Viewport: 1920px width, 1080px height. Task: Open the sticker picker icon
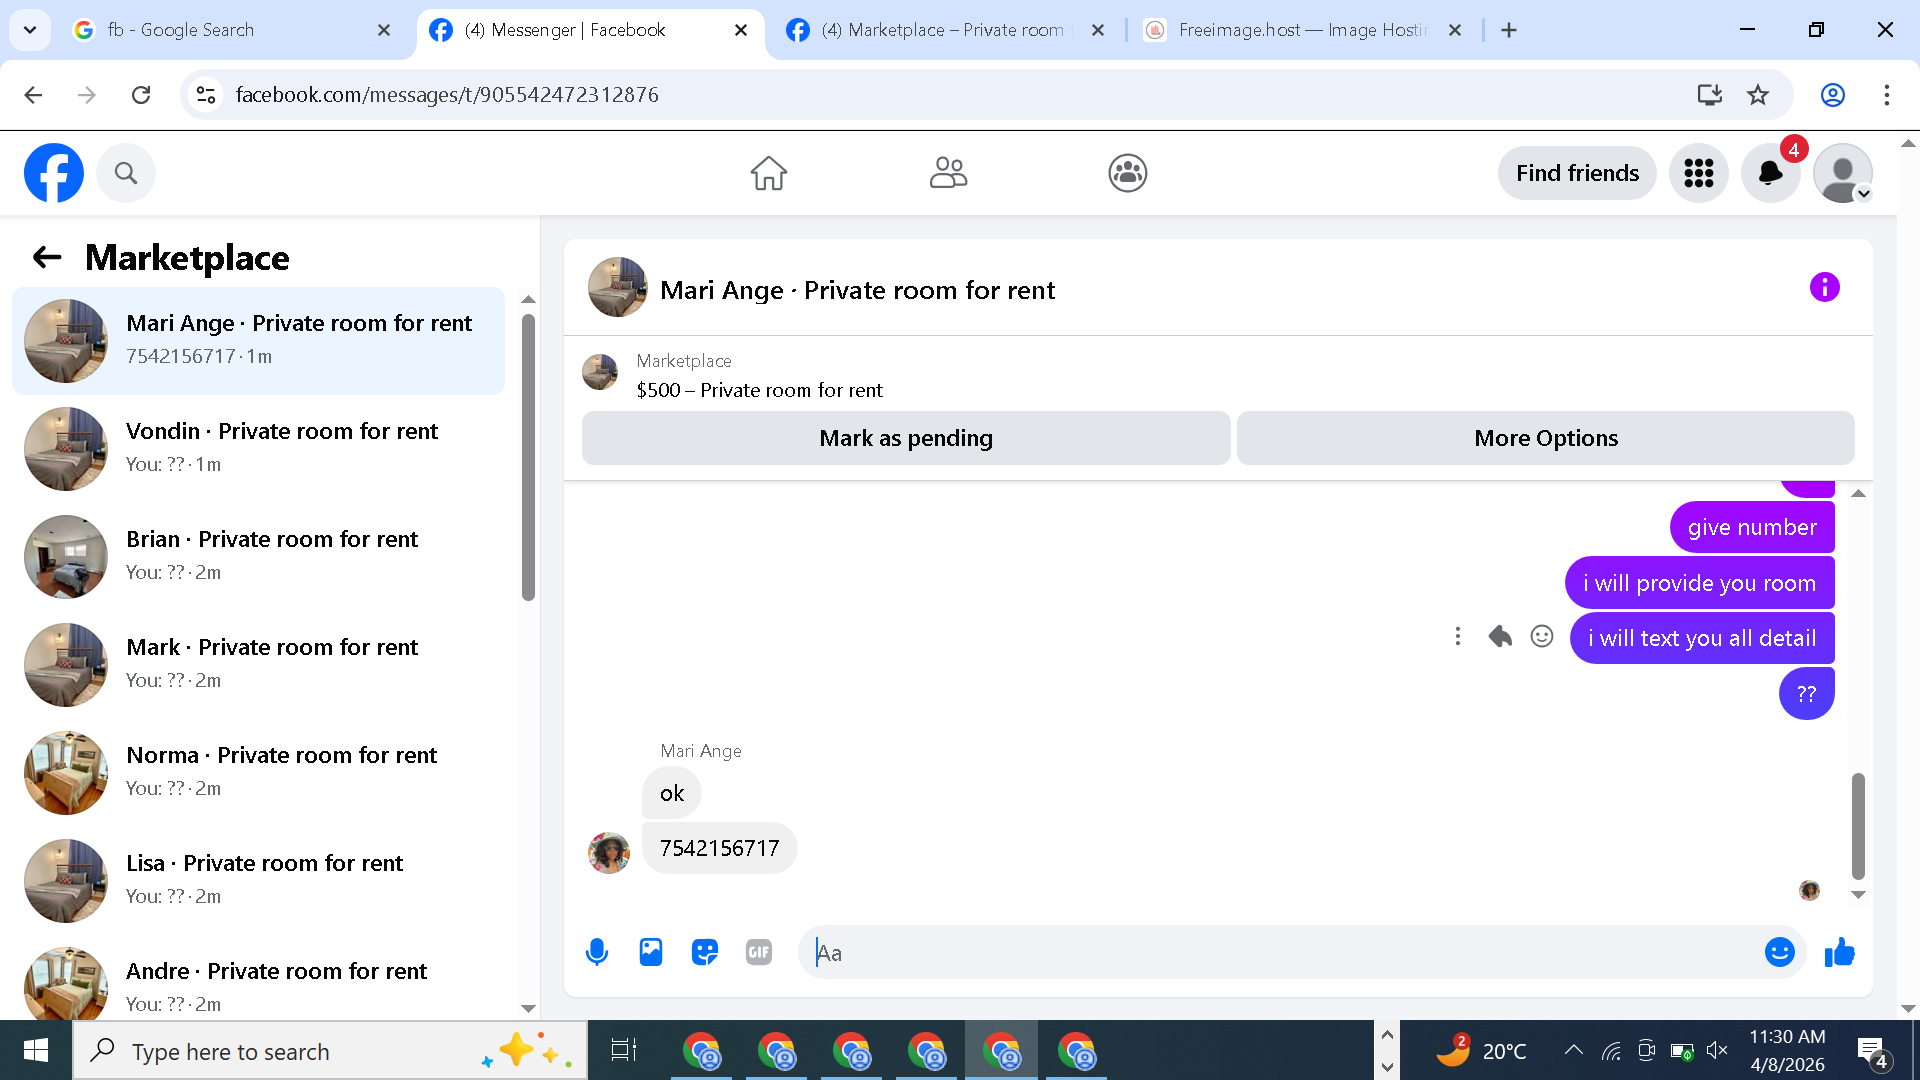click(705, 952)
